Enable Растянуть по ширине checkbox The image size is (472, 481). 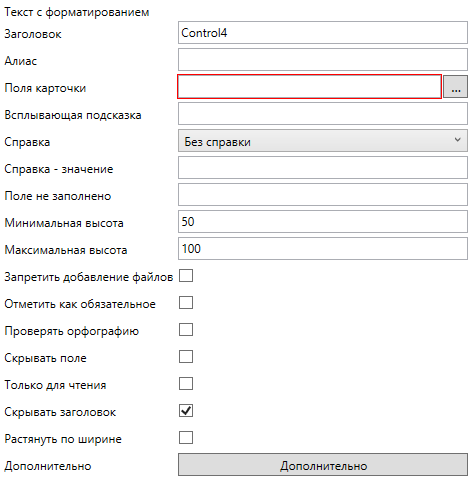186,438
